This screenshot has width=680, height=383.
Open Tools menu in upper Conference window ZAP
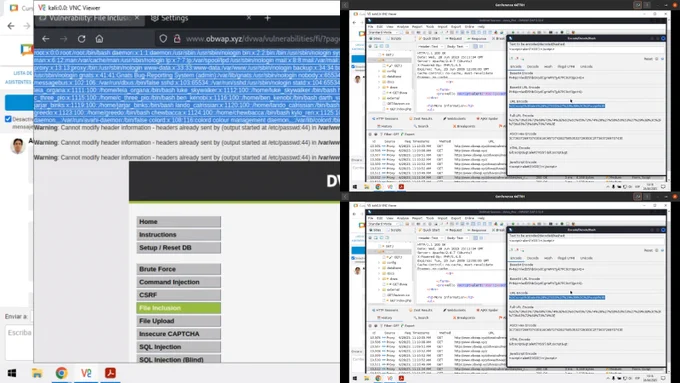(x=430, y=26)
